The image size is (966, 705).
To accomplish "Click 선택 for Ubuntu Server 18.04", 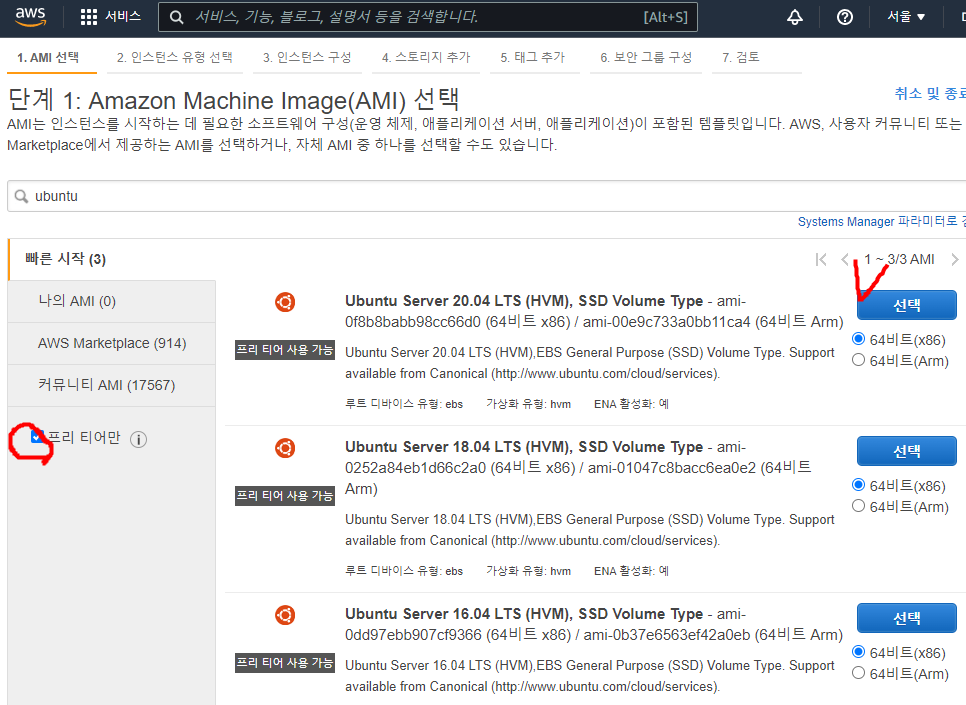I will [x=907, y=451].
